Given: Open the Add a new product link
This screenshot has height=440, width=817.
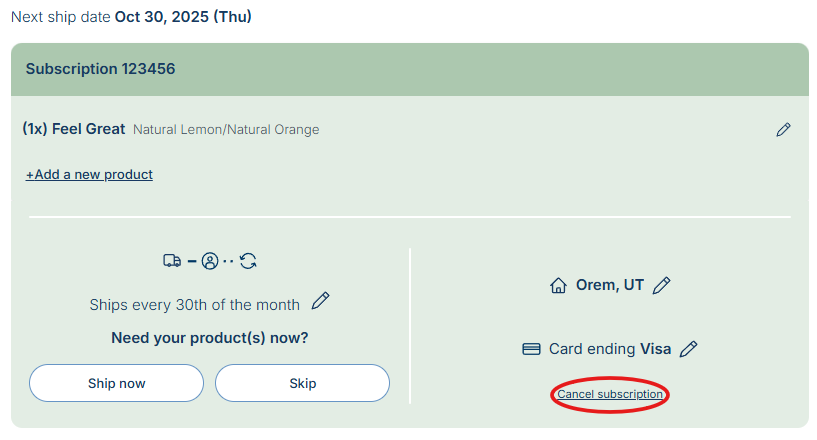Looking at the screenshot, I should coord(89,175).
